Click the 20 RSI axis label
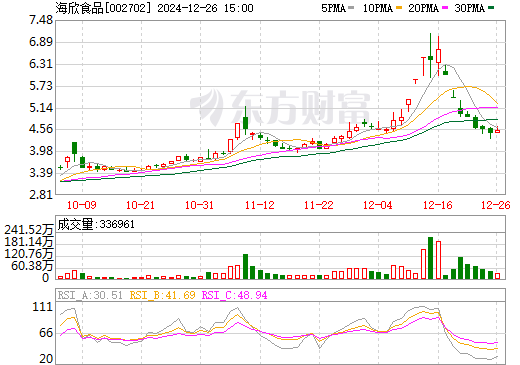 coord(46,359)
